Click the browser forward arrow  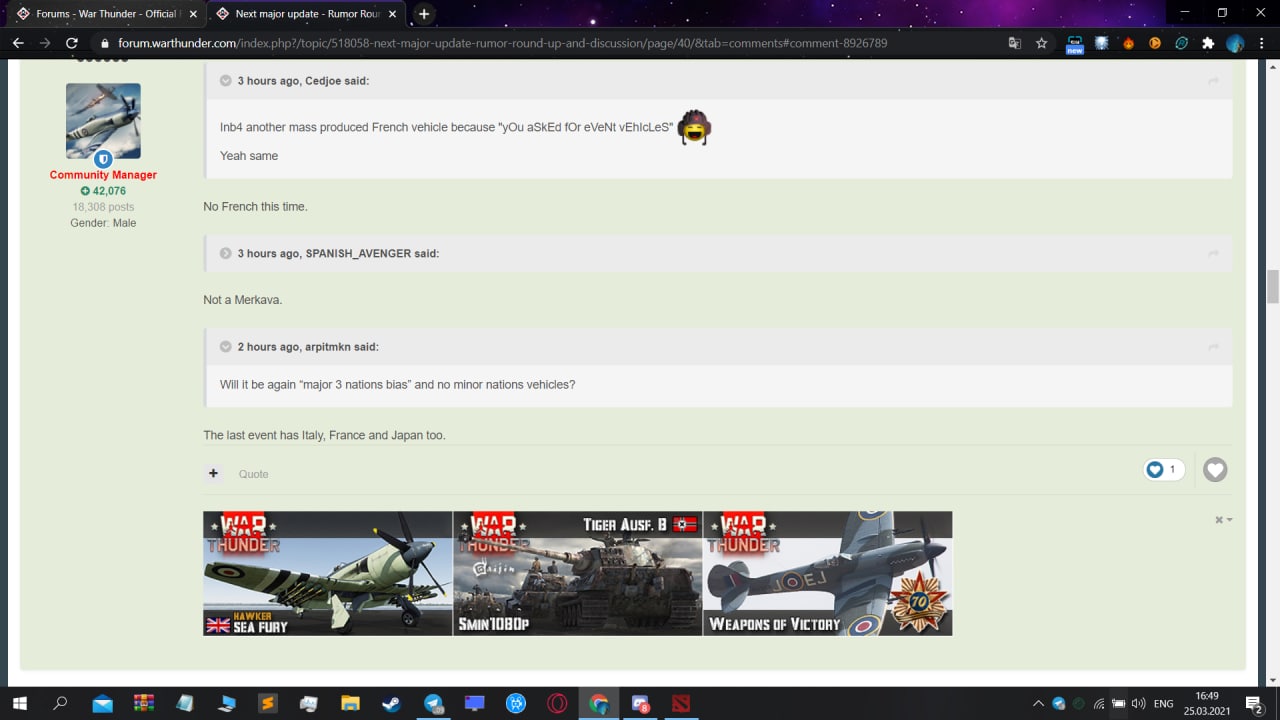45,43
